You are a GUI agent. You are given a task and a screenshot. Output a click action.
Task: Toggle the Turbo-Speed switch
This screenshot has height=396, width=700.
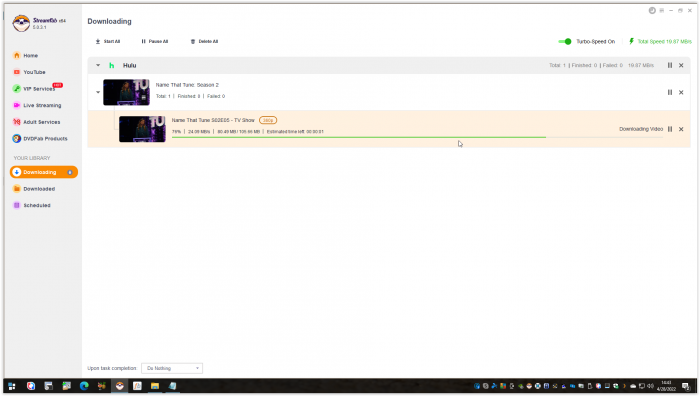tap(565, 42)
